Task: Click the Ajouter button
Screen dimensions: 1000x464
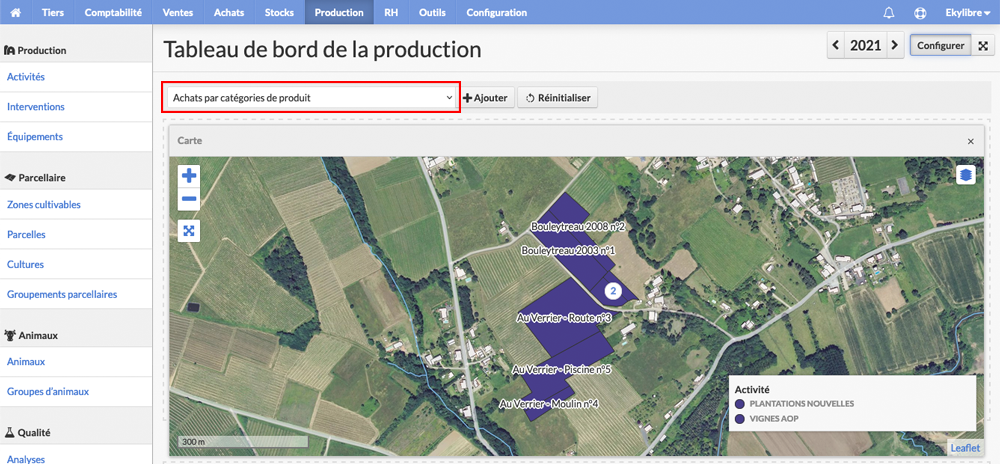Action: click(x=486, y=98)
